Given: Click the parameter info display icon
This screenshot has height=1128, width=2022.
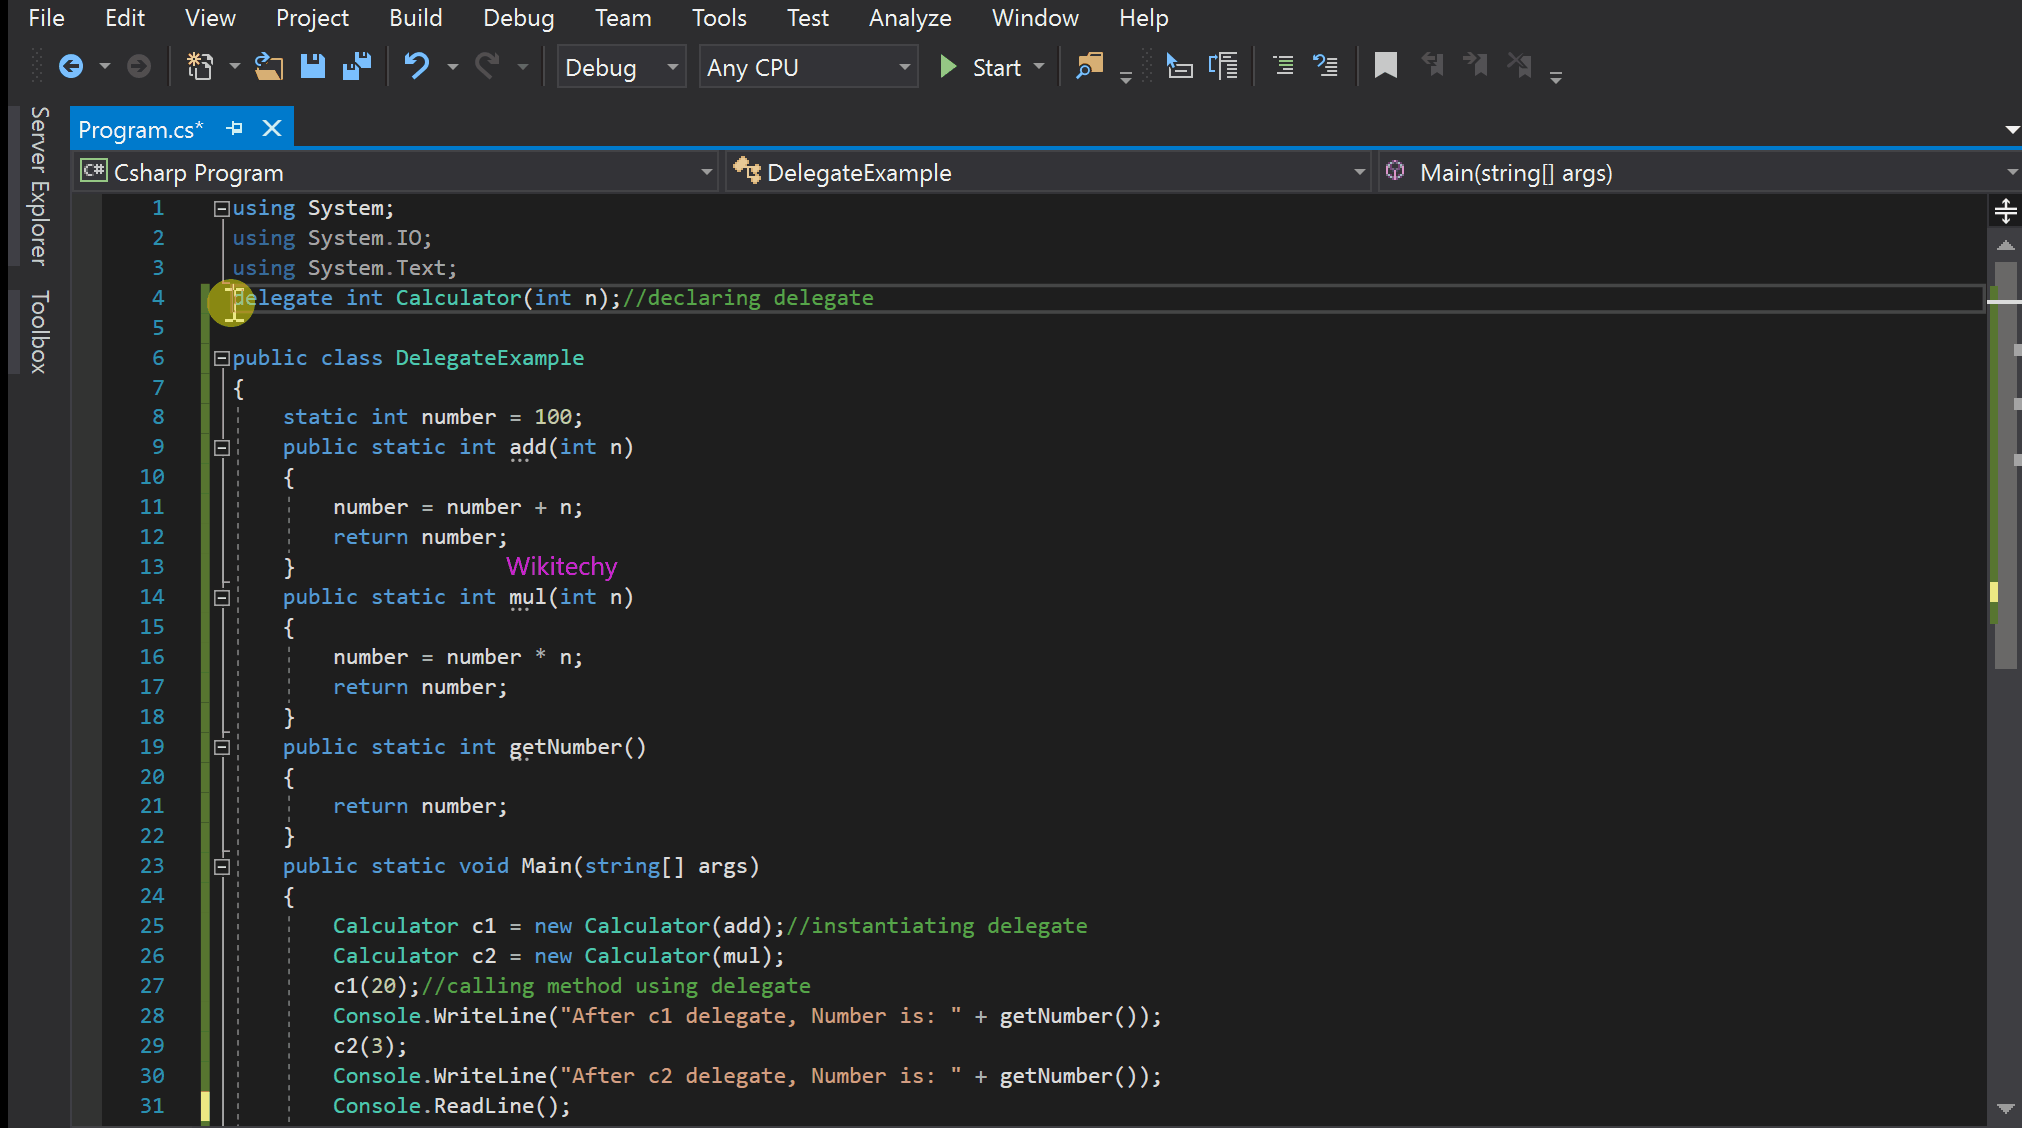Looking at the screenshot, I should pyautogui.click(x=1223, y=67).
